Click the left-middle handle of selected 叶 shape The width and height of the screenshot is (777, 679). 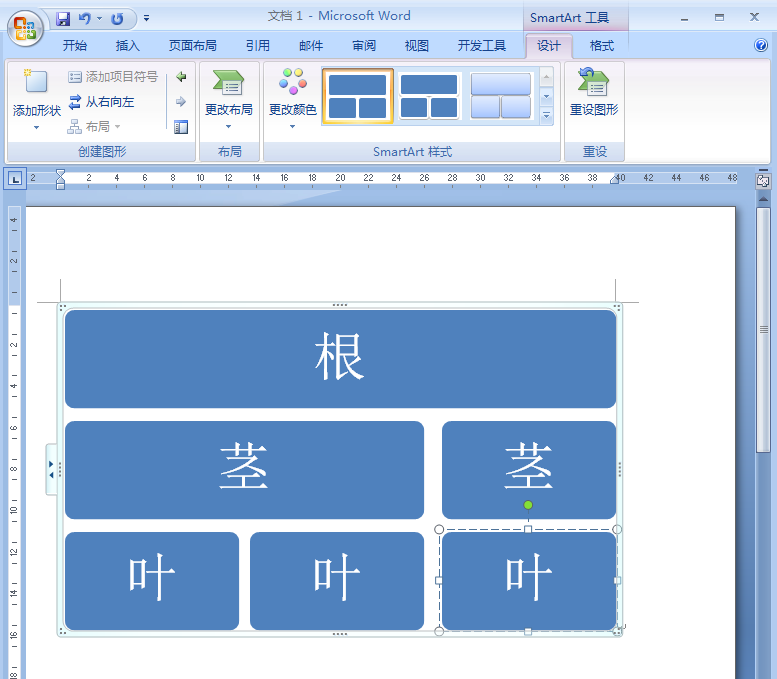pyautogui.click(x=439, y=580)
